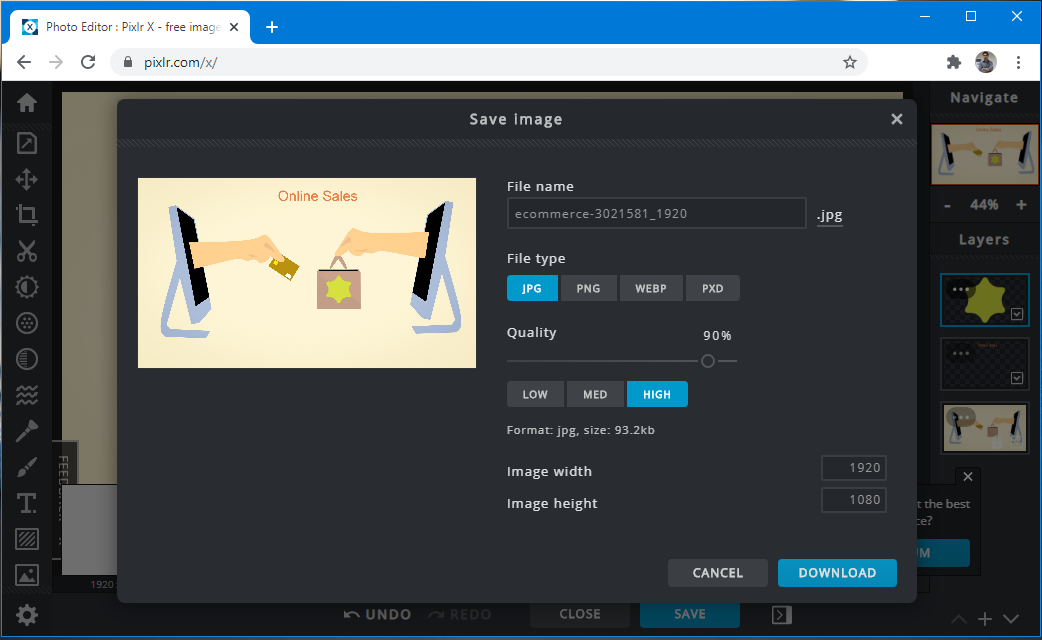Choose the WEBP file type tab
This screenshot has width=1042, height=640.
(x=651, y=288)
